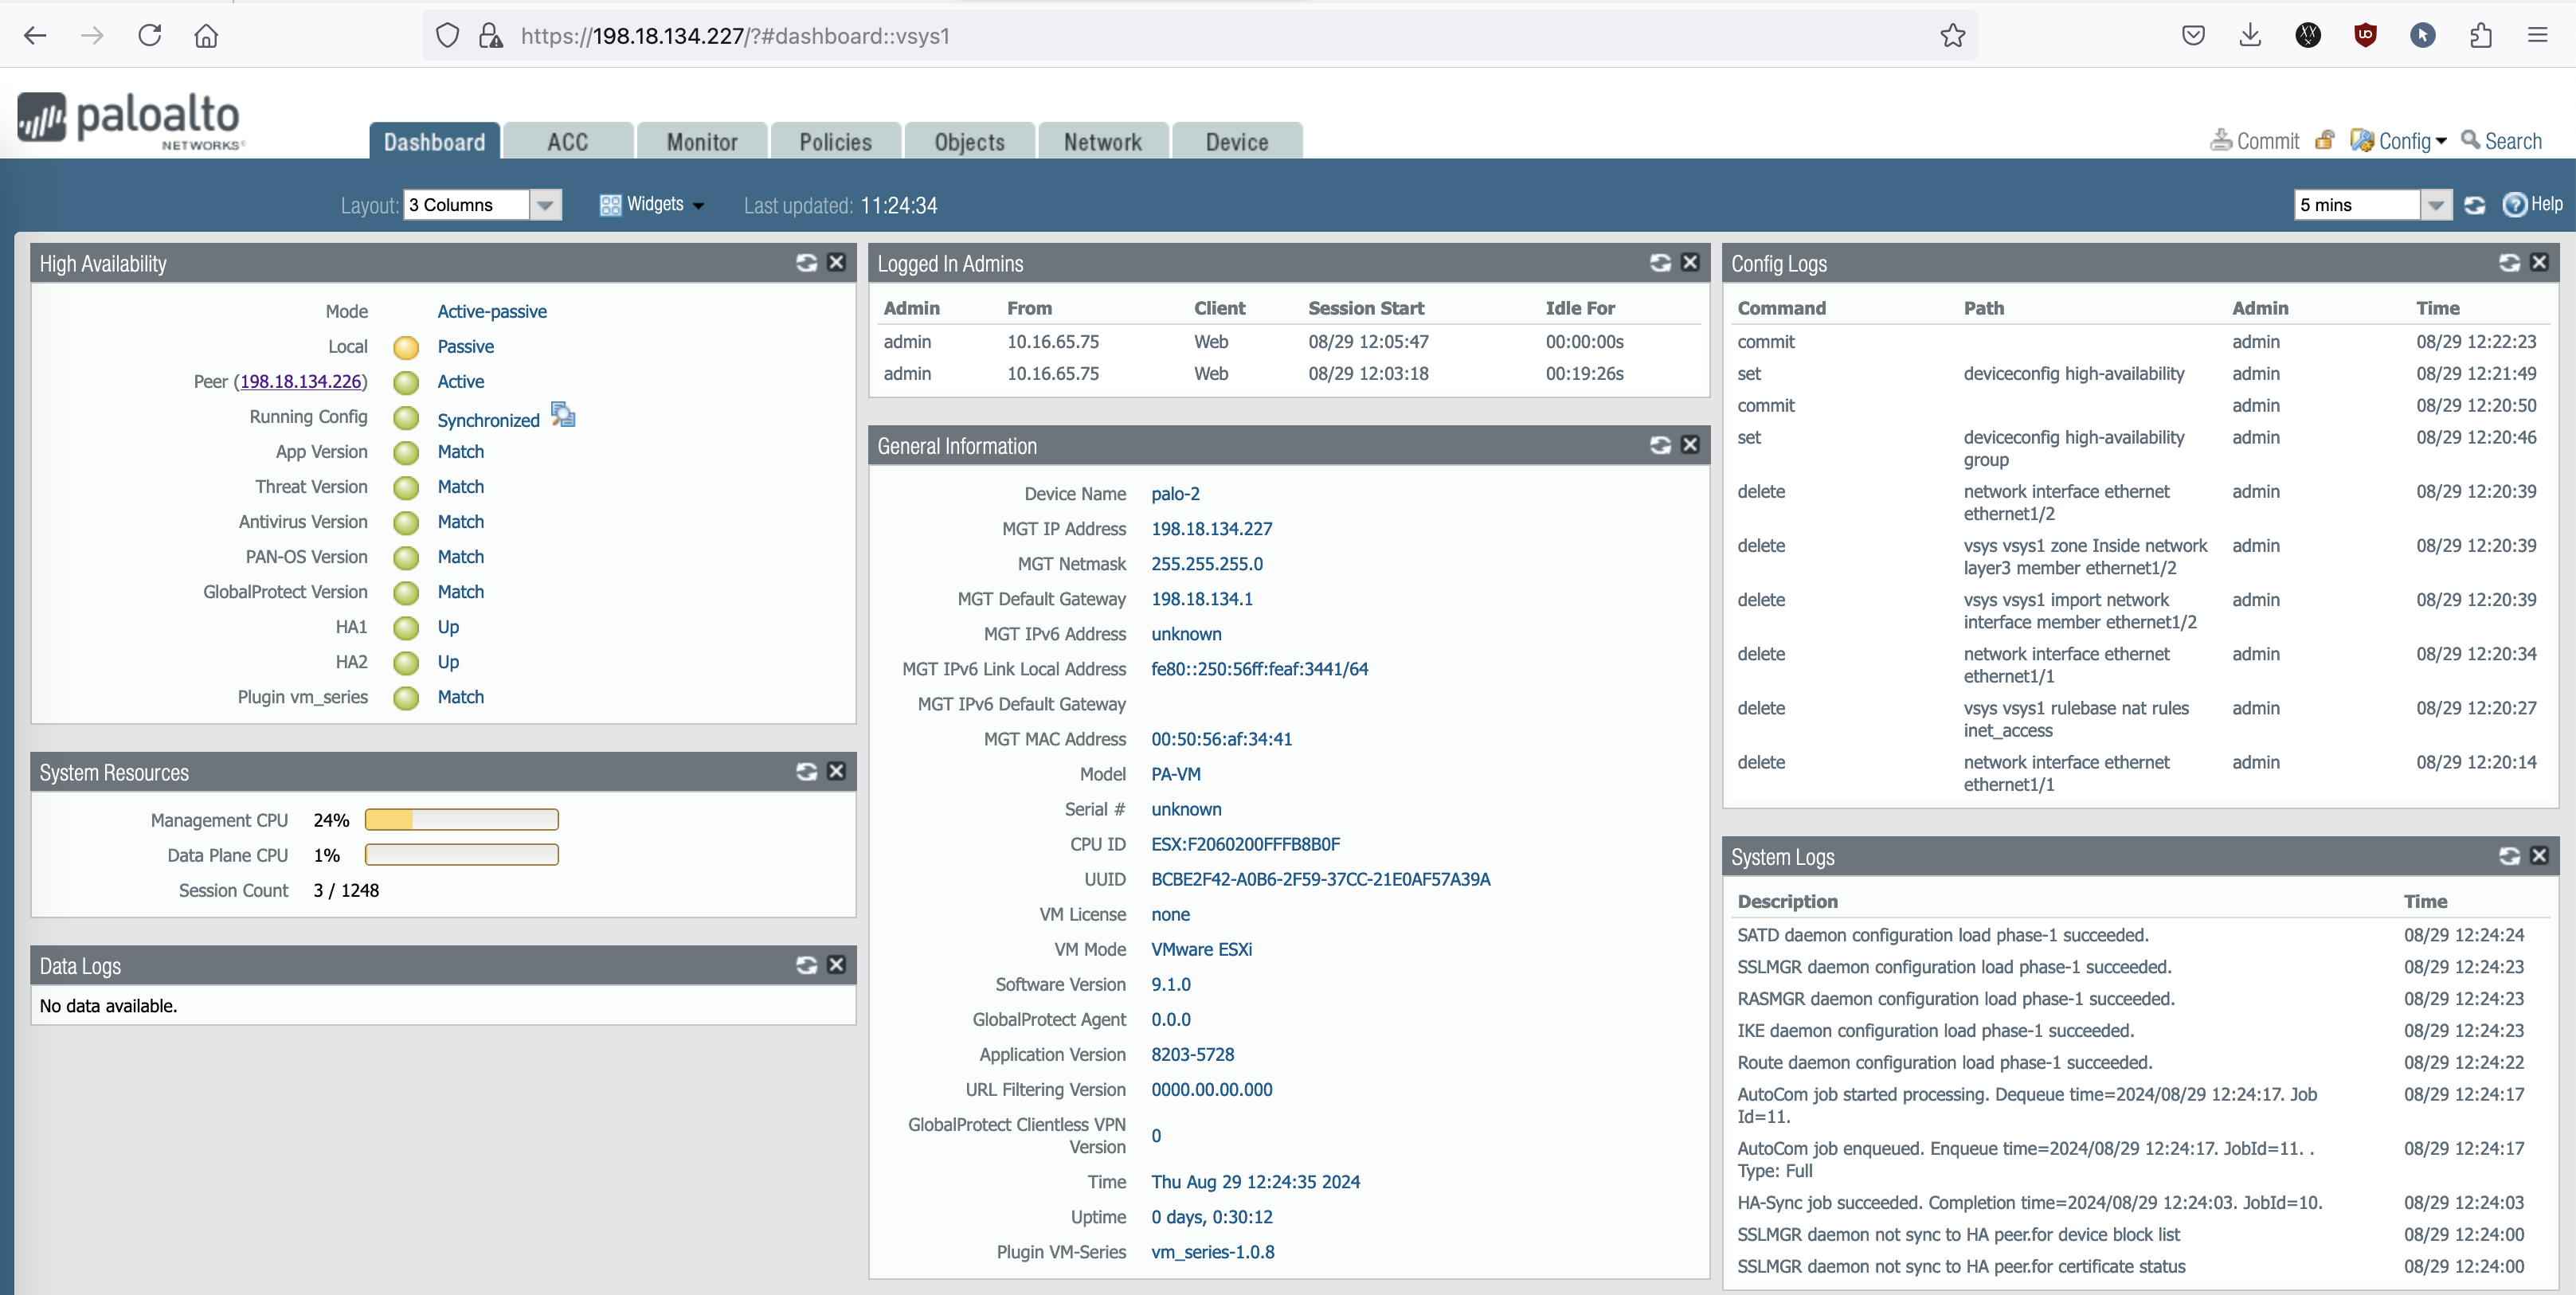Click the Management CPU usage bar
Image resolution: width=2576 pixels, height=1295 pixels.
461,820
